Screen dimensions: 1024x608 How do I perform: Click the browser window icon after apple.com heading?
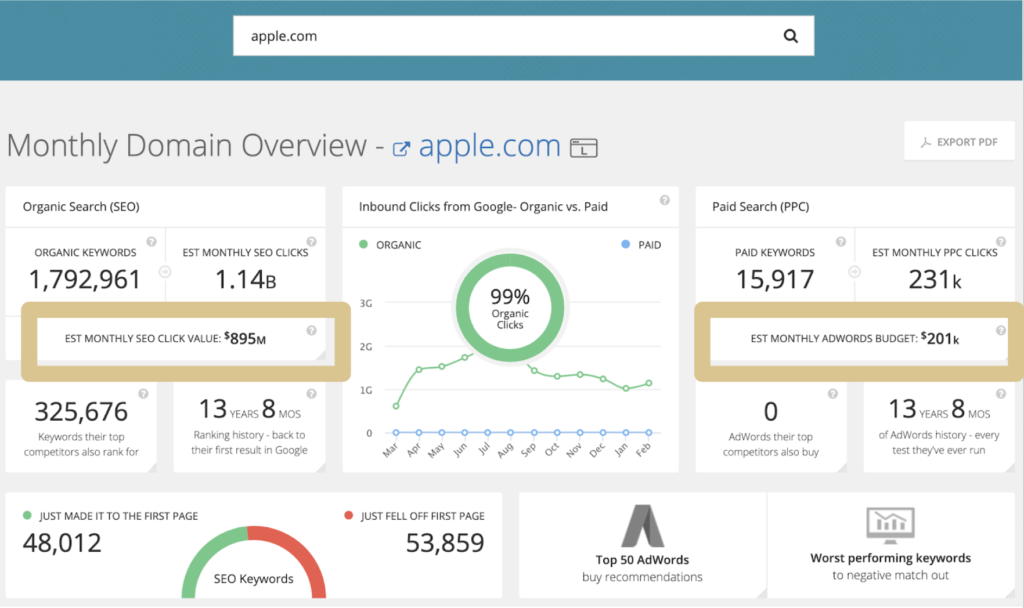(583, 148)
